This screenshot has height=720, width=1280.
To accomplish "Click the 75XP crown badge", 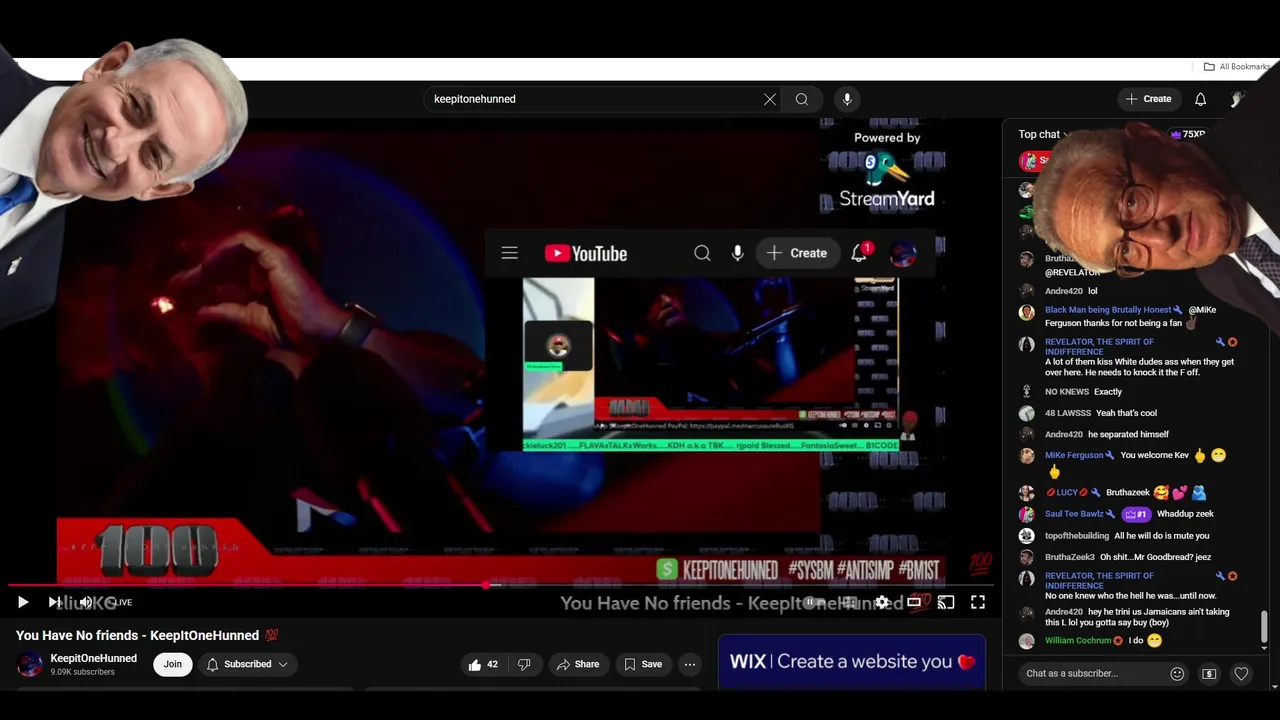I will pos(1187,134).
